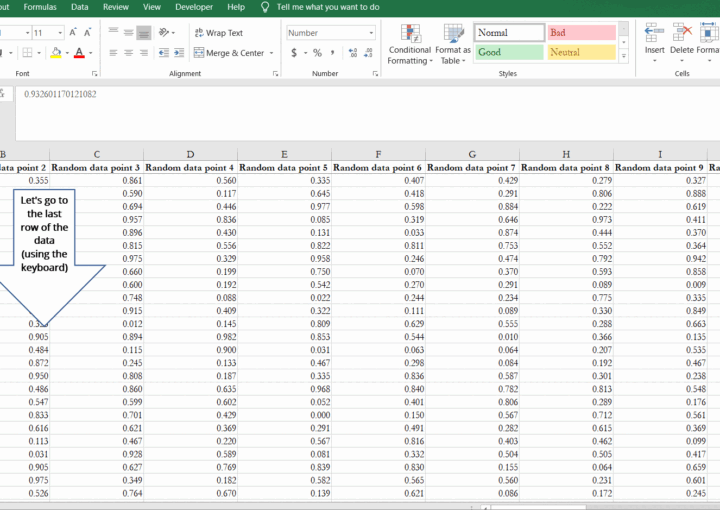Apply Percent Style number format
The image size is (720, 510).
click(x=317, y=53)
